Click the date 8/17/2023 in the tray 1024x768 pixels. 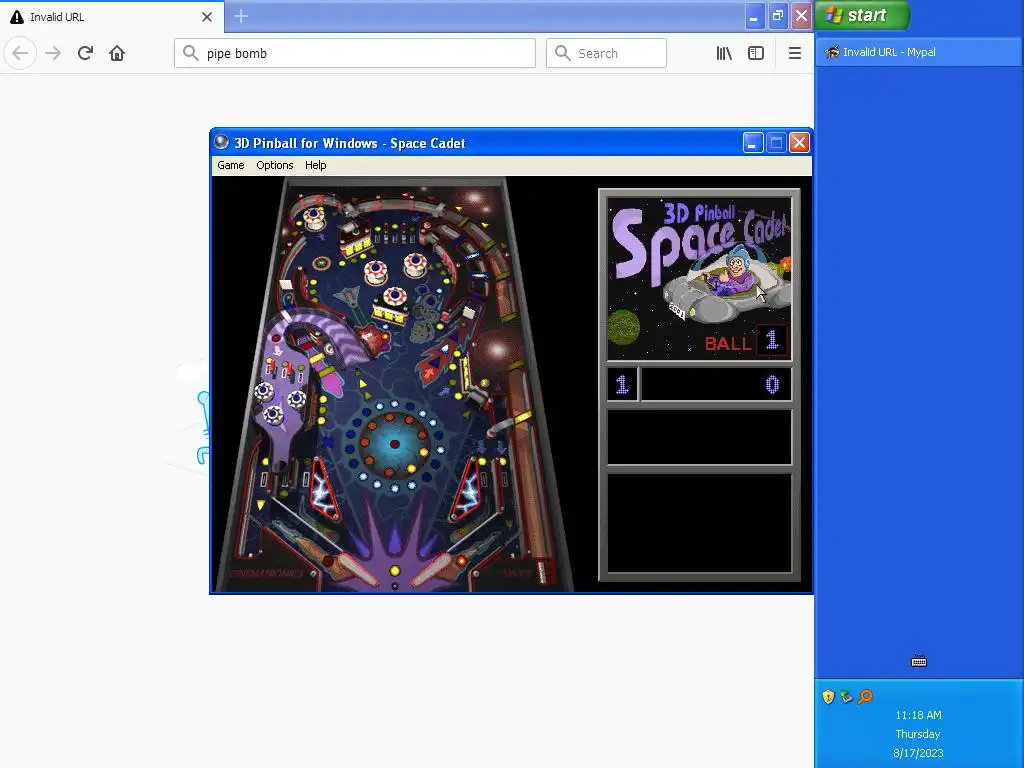918,753
